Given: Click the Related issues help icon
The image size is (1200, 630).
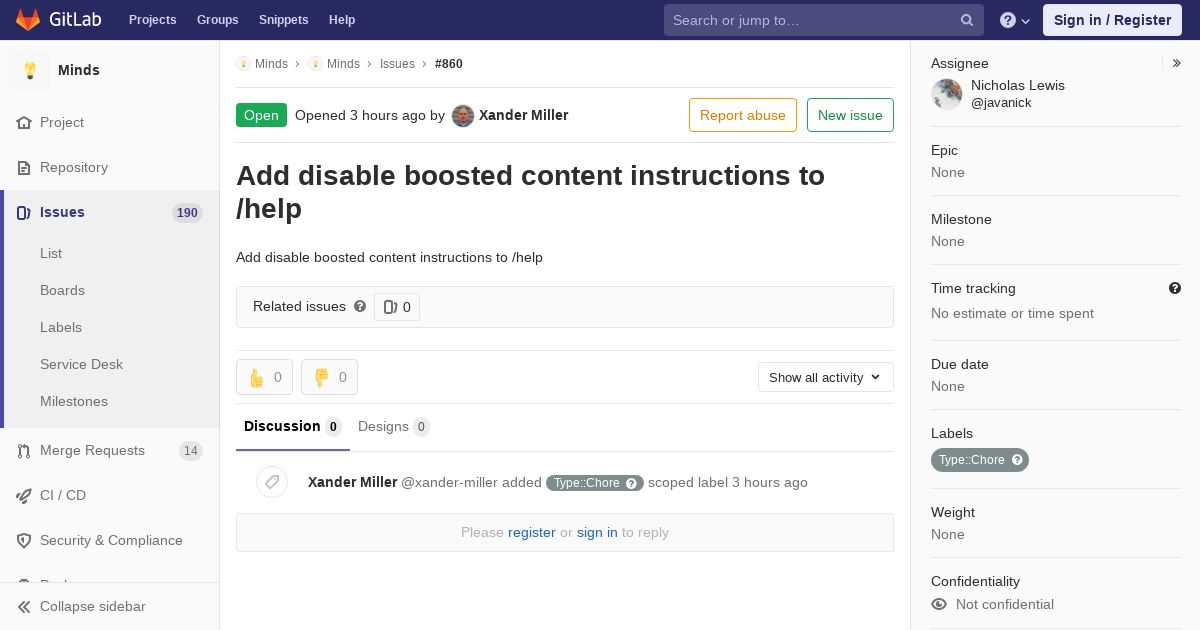Looking at the screenshot, I should [360, 306].
